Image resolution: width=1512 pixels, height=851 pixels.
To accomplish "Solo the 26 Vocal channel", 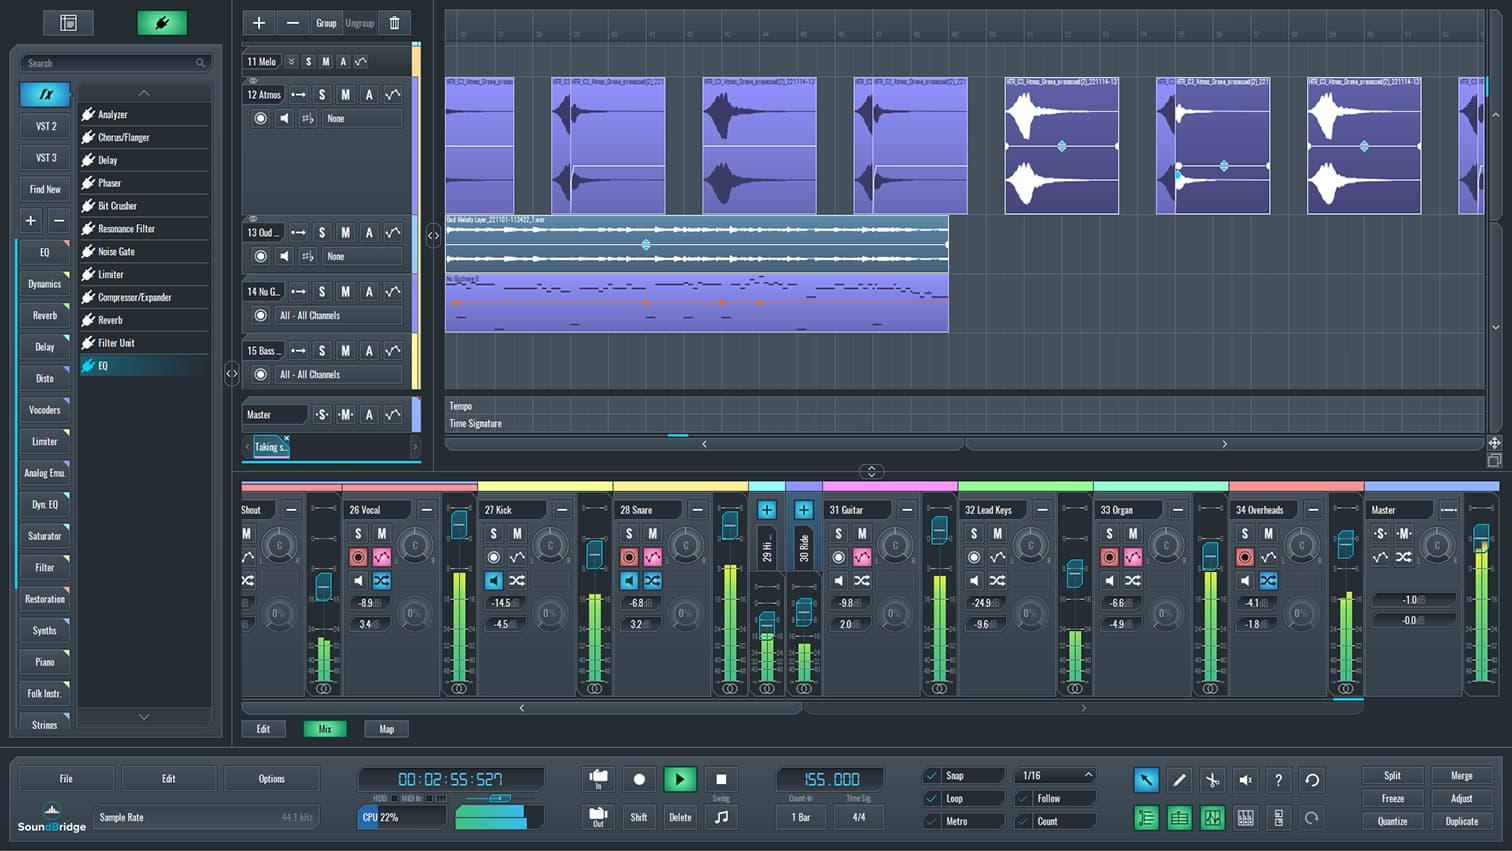I will [x=358, y=533].
